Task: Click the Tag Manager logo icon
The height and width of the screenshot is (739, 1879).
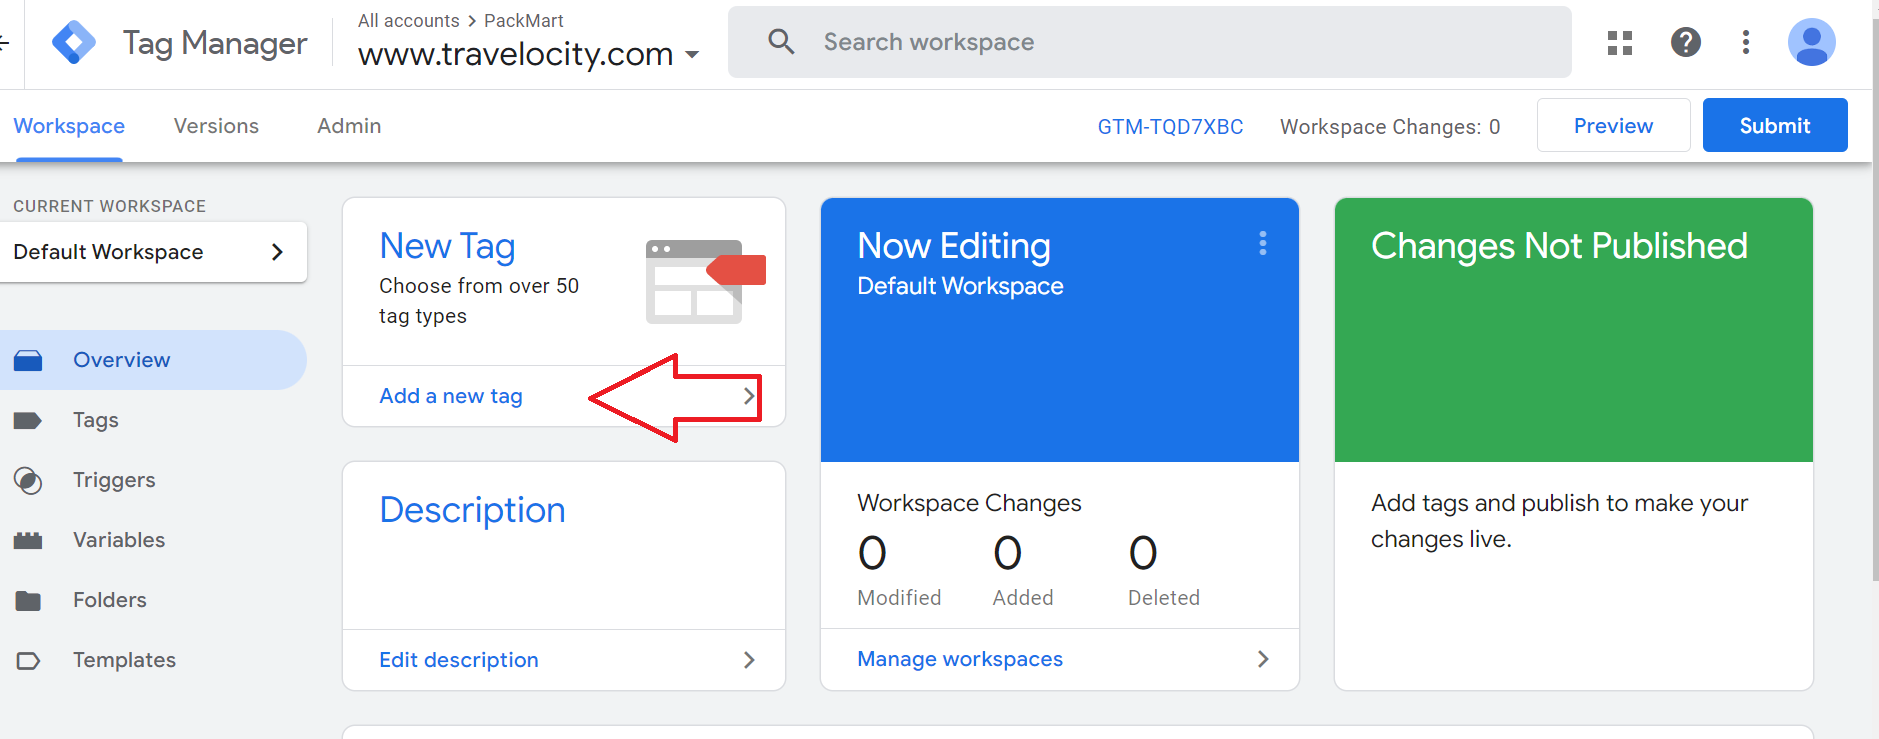Action: 74,42
